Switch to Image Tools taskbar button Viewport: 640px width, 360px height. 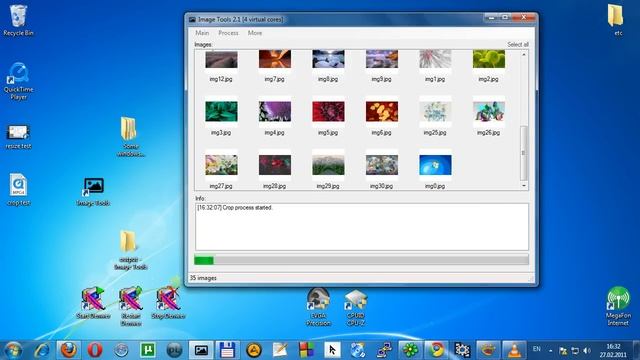click(x=201, y=350)
